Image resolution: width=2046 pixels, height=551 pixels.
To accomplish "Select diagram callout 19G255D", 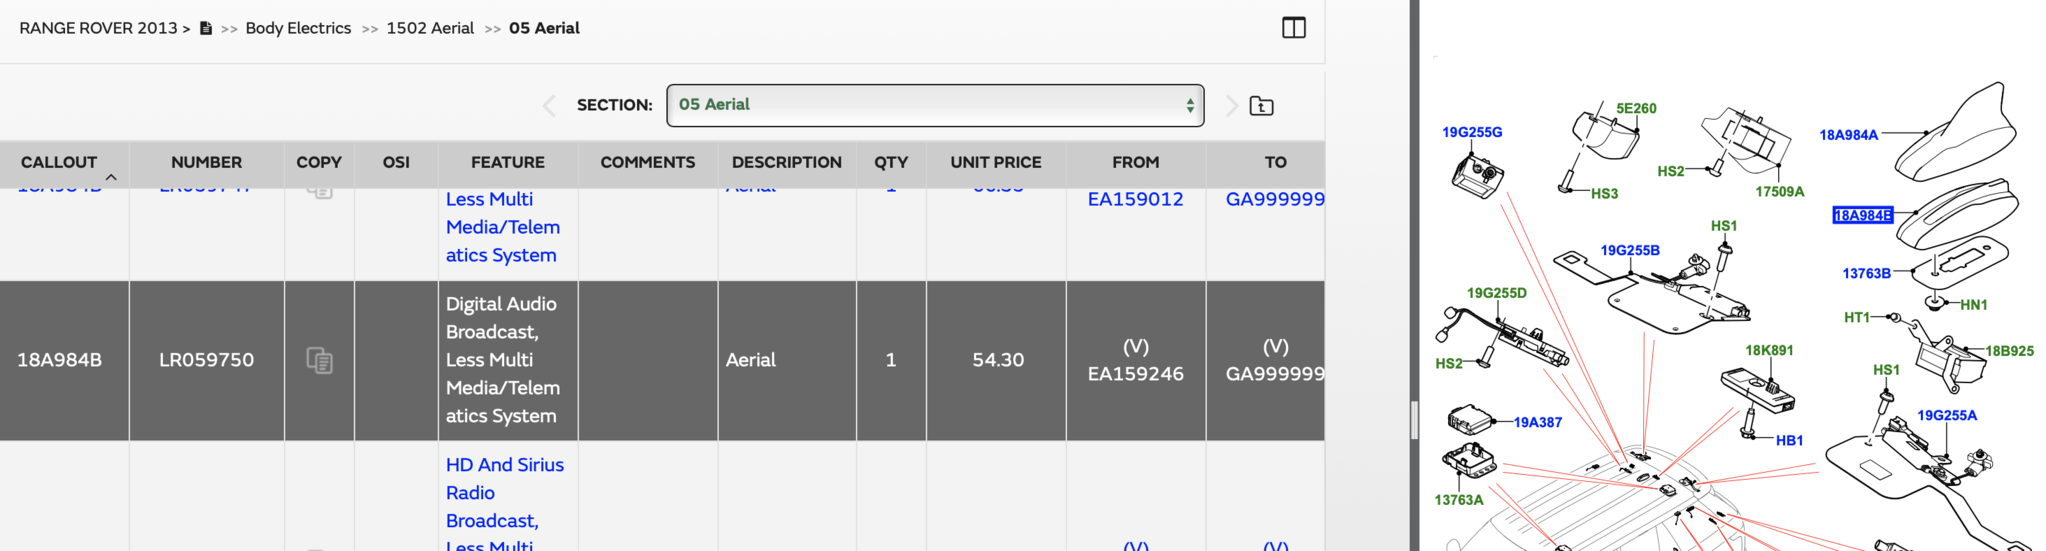I will tap(1497, 293).
